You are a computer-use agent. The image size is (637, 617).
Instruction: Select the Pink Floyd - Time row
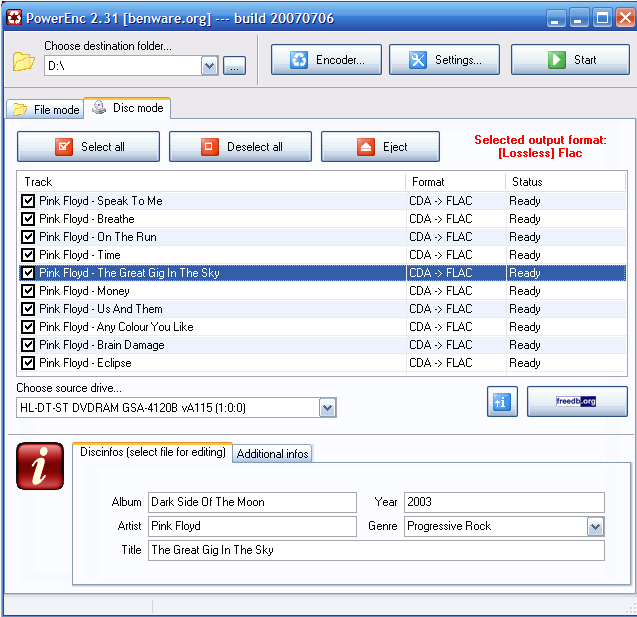tap(322, 255)
